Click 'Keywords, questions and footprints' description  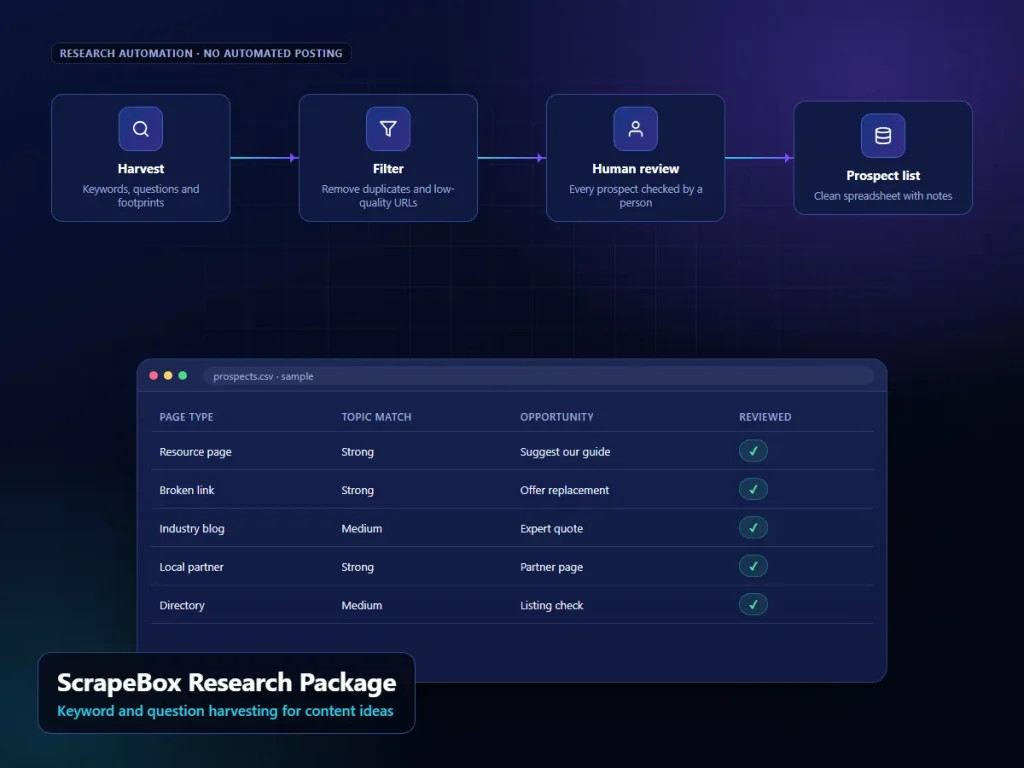pyautogui.click(x=140, y=196)
